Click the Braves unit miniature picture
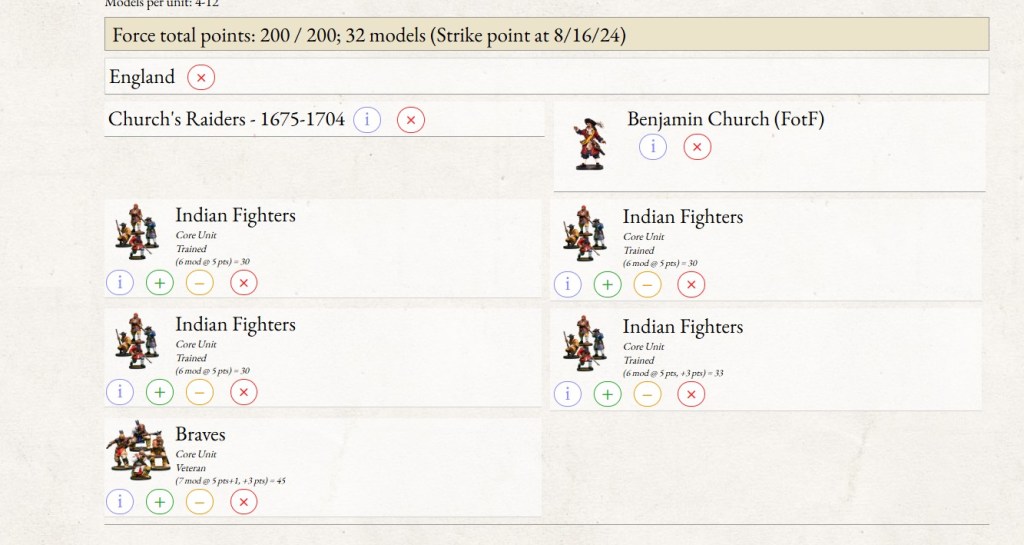This screenshot has width=1024, height=545. tap(139, 447)
